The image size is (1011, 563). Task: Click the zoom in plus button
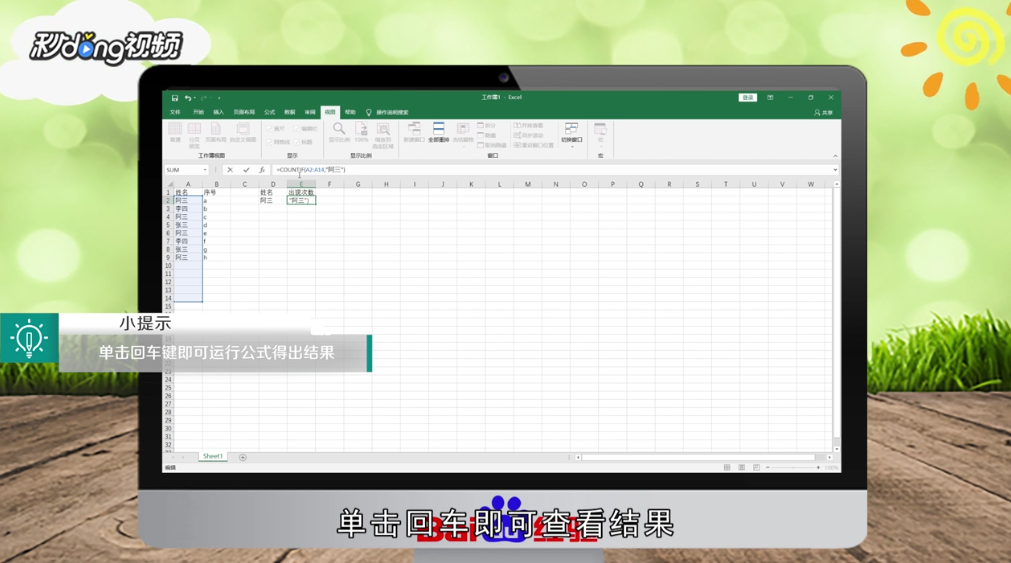(x=818, y=468)
